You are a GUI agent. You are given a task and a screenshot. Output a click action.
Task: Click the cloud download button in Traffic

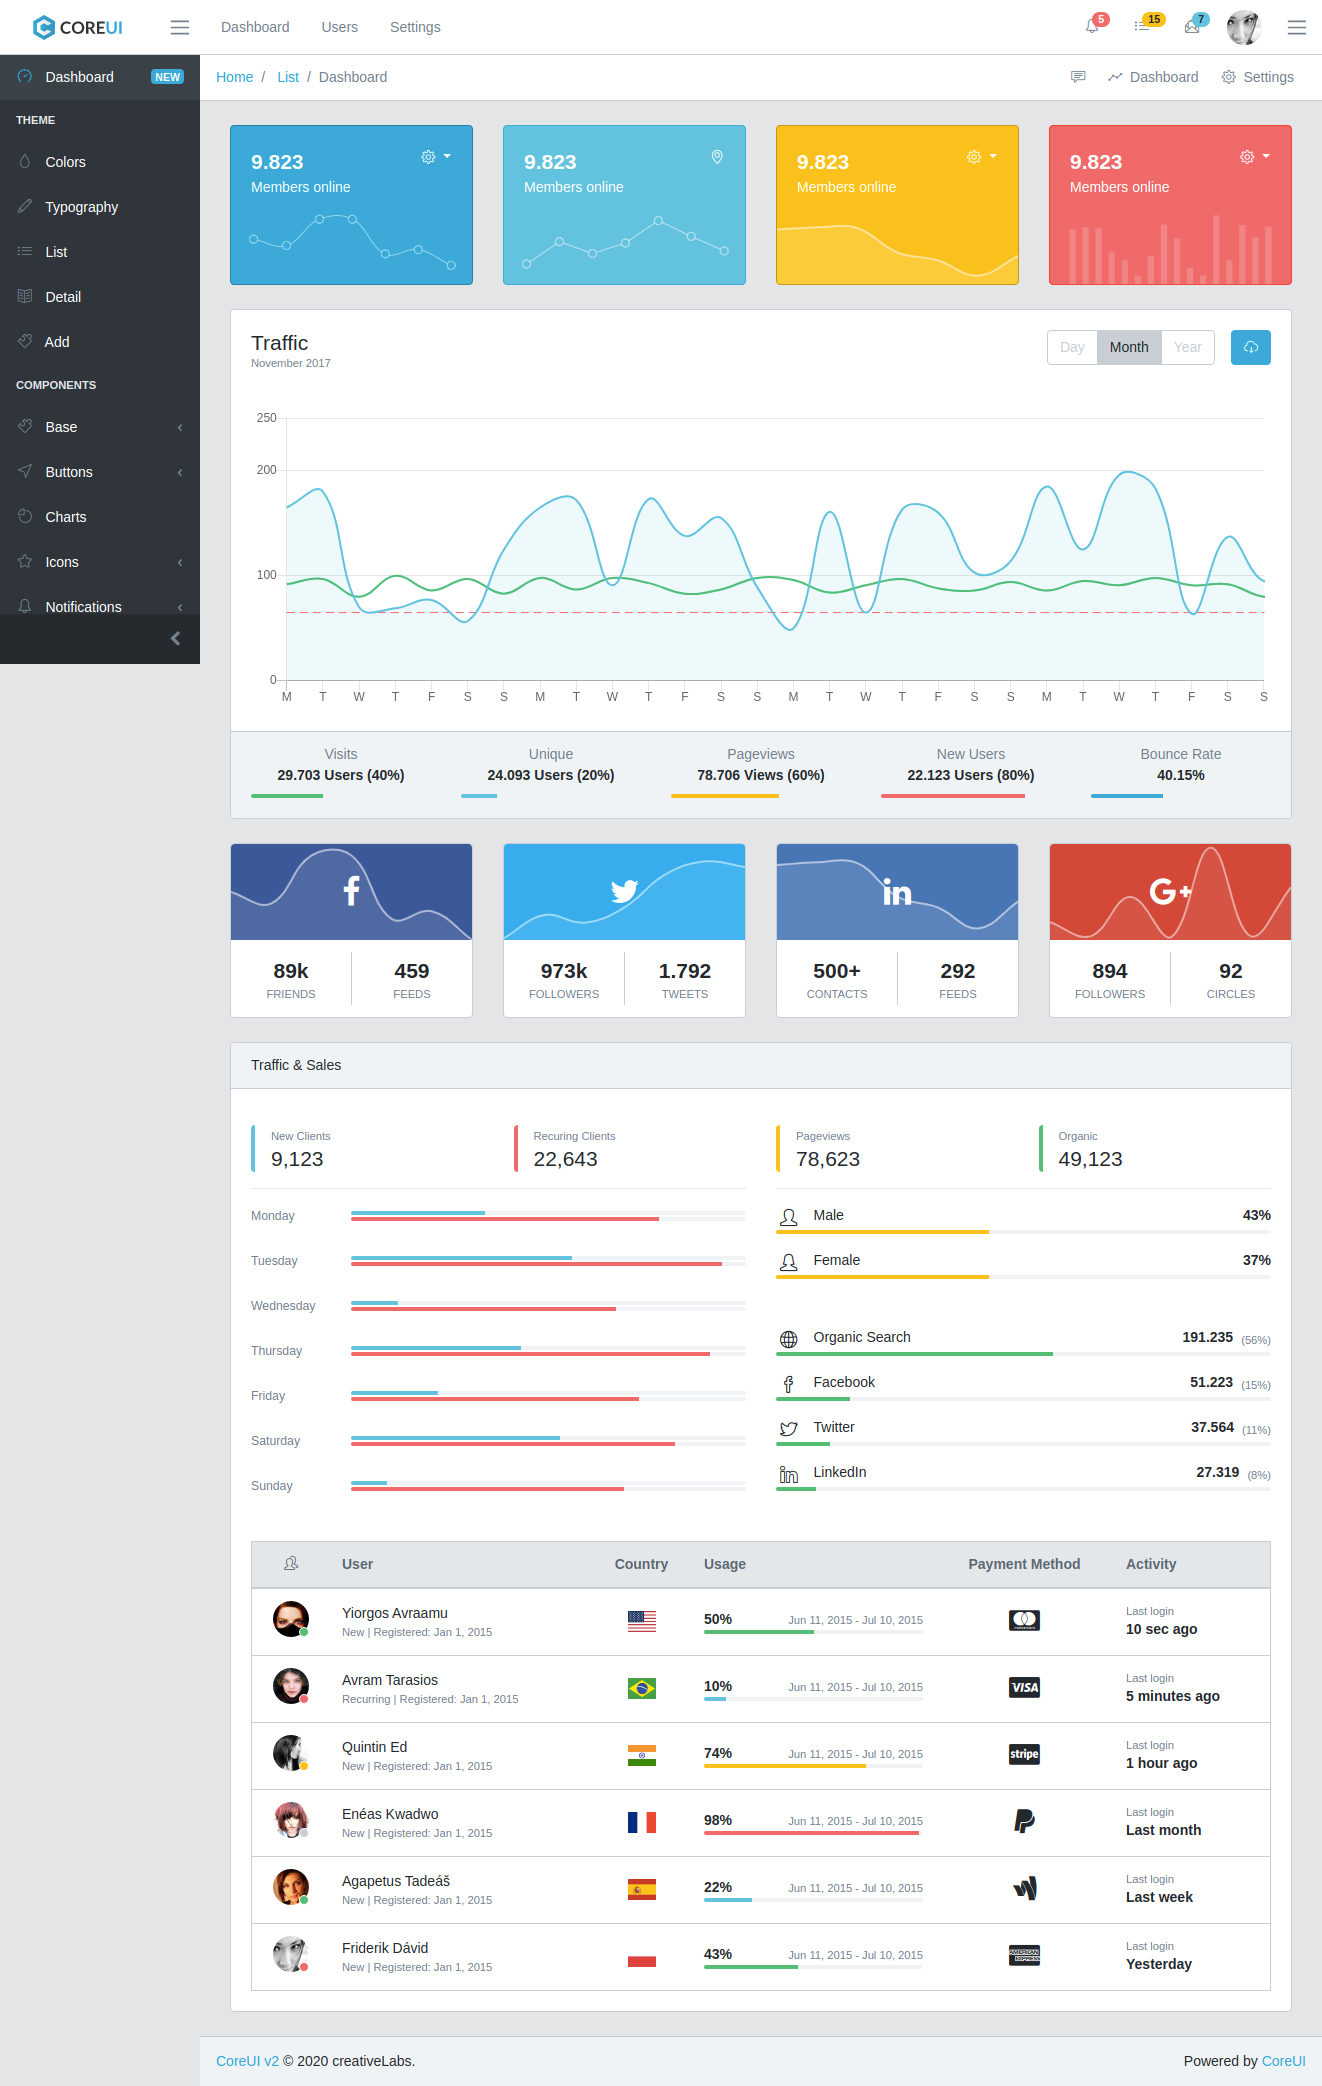click(1251, 347)
